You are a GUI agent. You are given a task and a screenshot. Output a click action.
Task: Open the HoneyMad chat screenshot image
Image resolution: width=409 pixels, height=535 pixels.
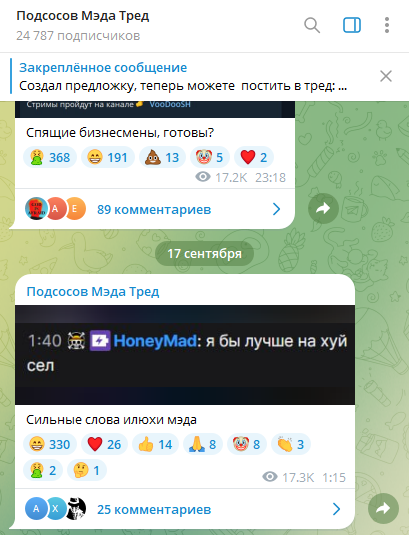click(185, 355)
